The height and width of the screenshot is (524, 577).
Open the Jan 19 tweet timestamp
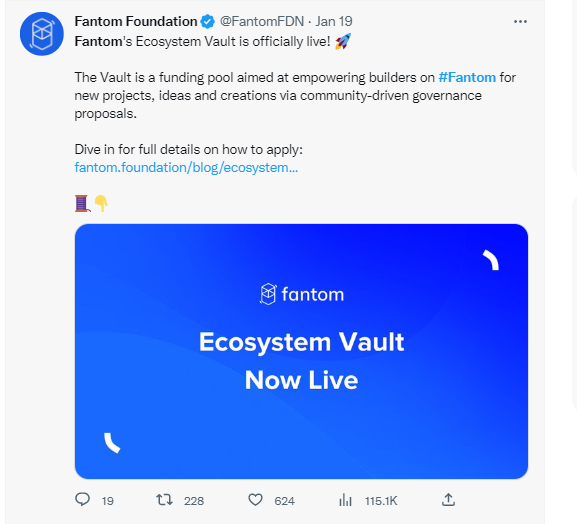point(334,21)
